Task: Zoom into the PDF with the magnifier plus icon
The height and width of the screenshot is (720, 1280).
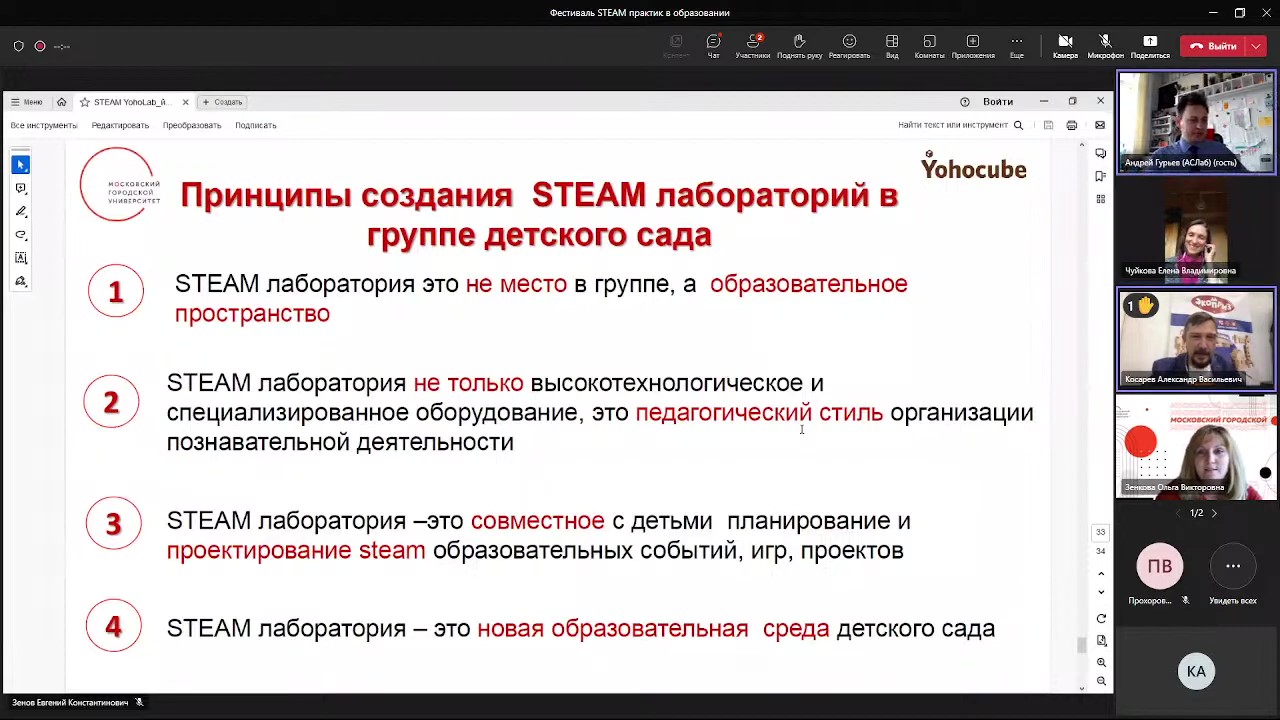Action: (1101, 662)
